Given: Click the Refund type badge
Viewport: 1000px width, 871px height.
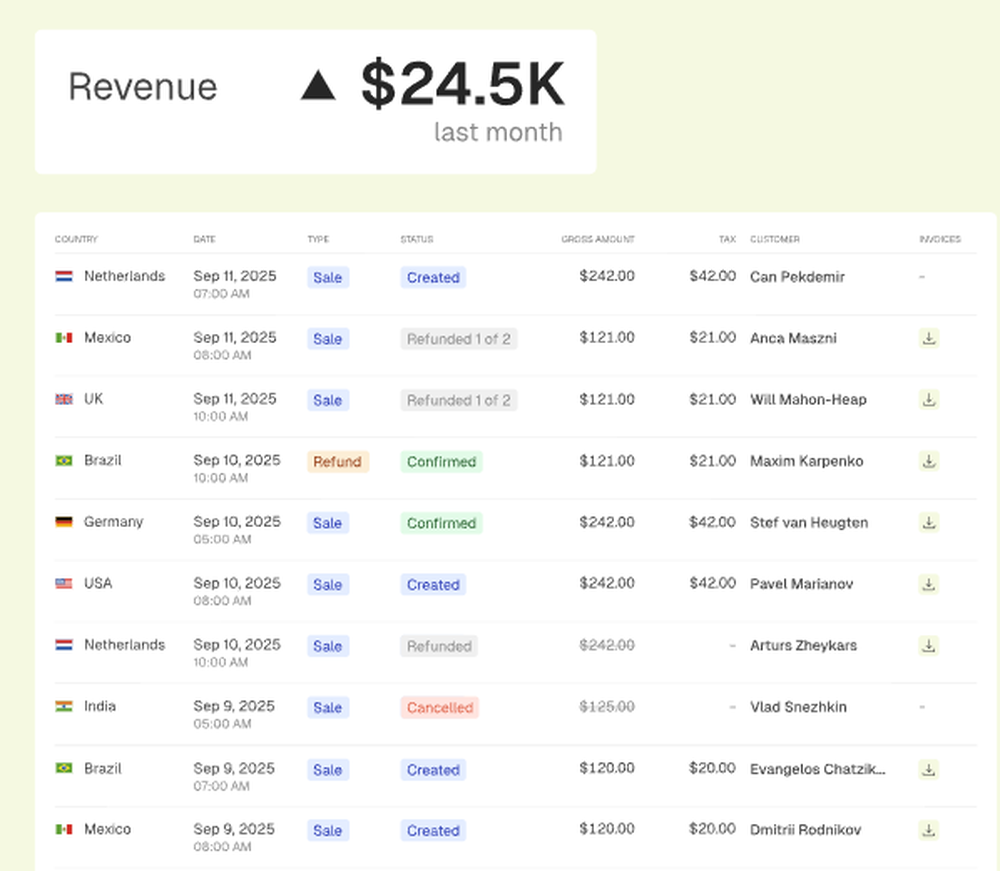Looking at the screenshot, I should point(337,462).
